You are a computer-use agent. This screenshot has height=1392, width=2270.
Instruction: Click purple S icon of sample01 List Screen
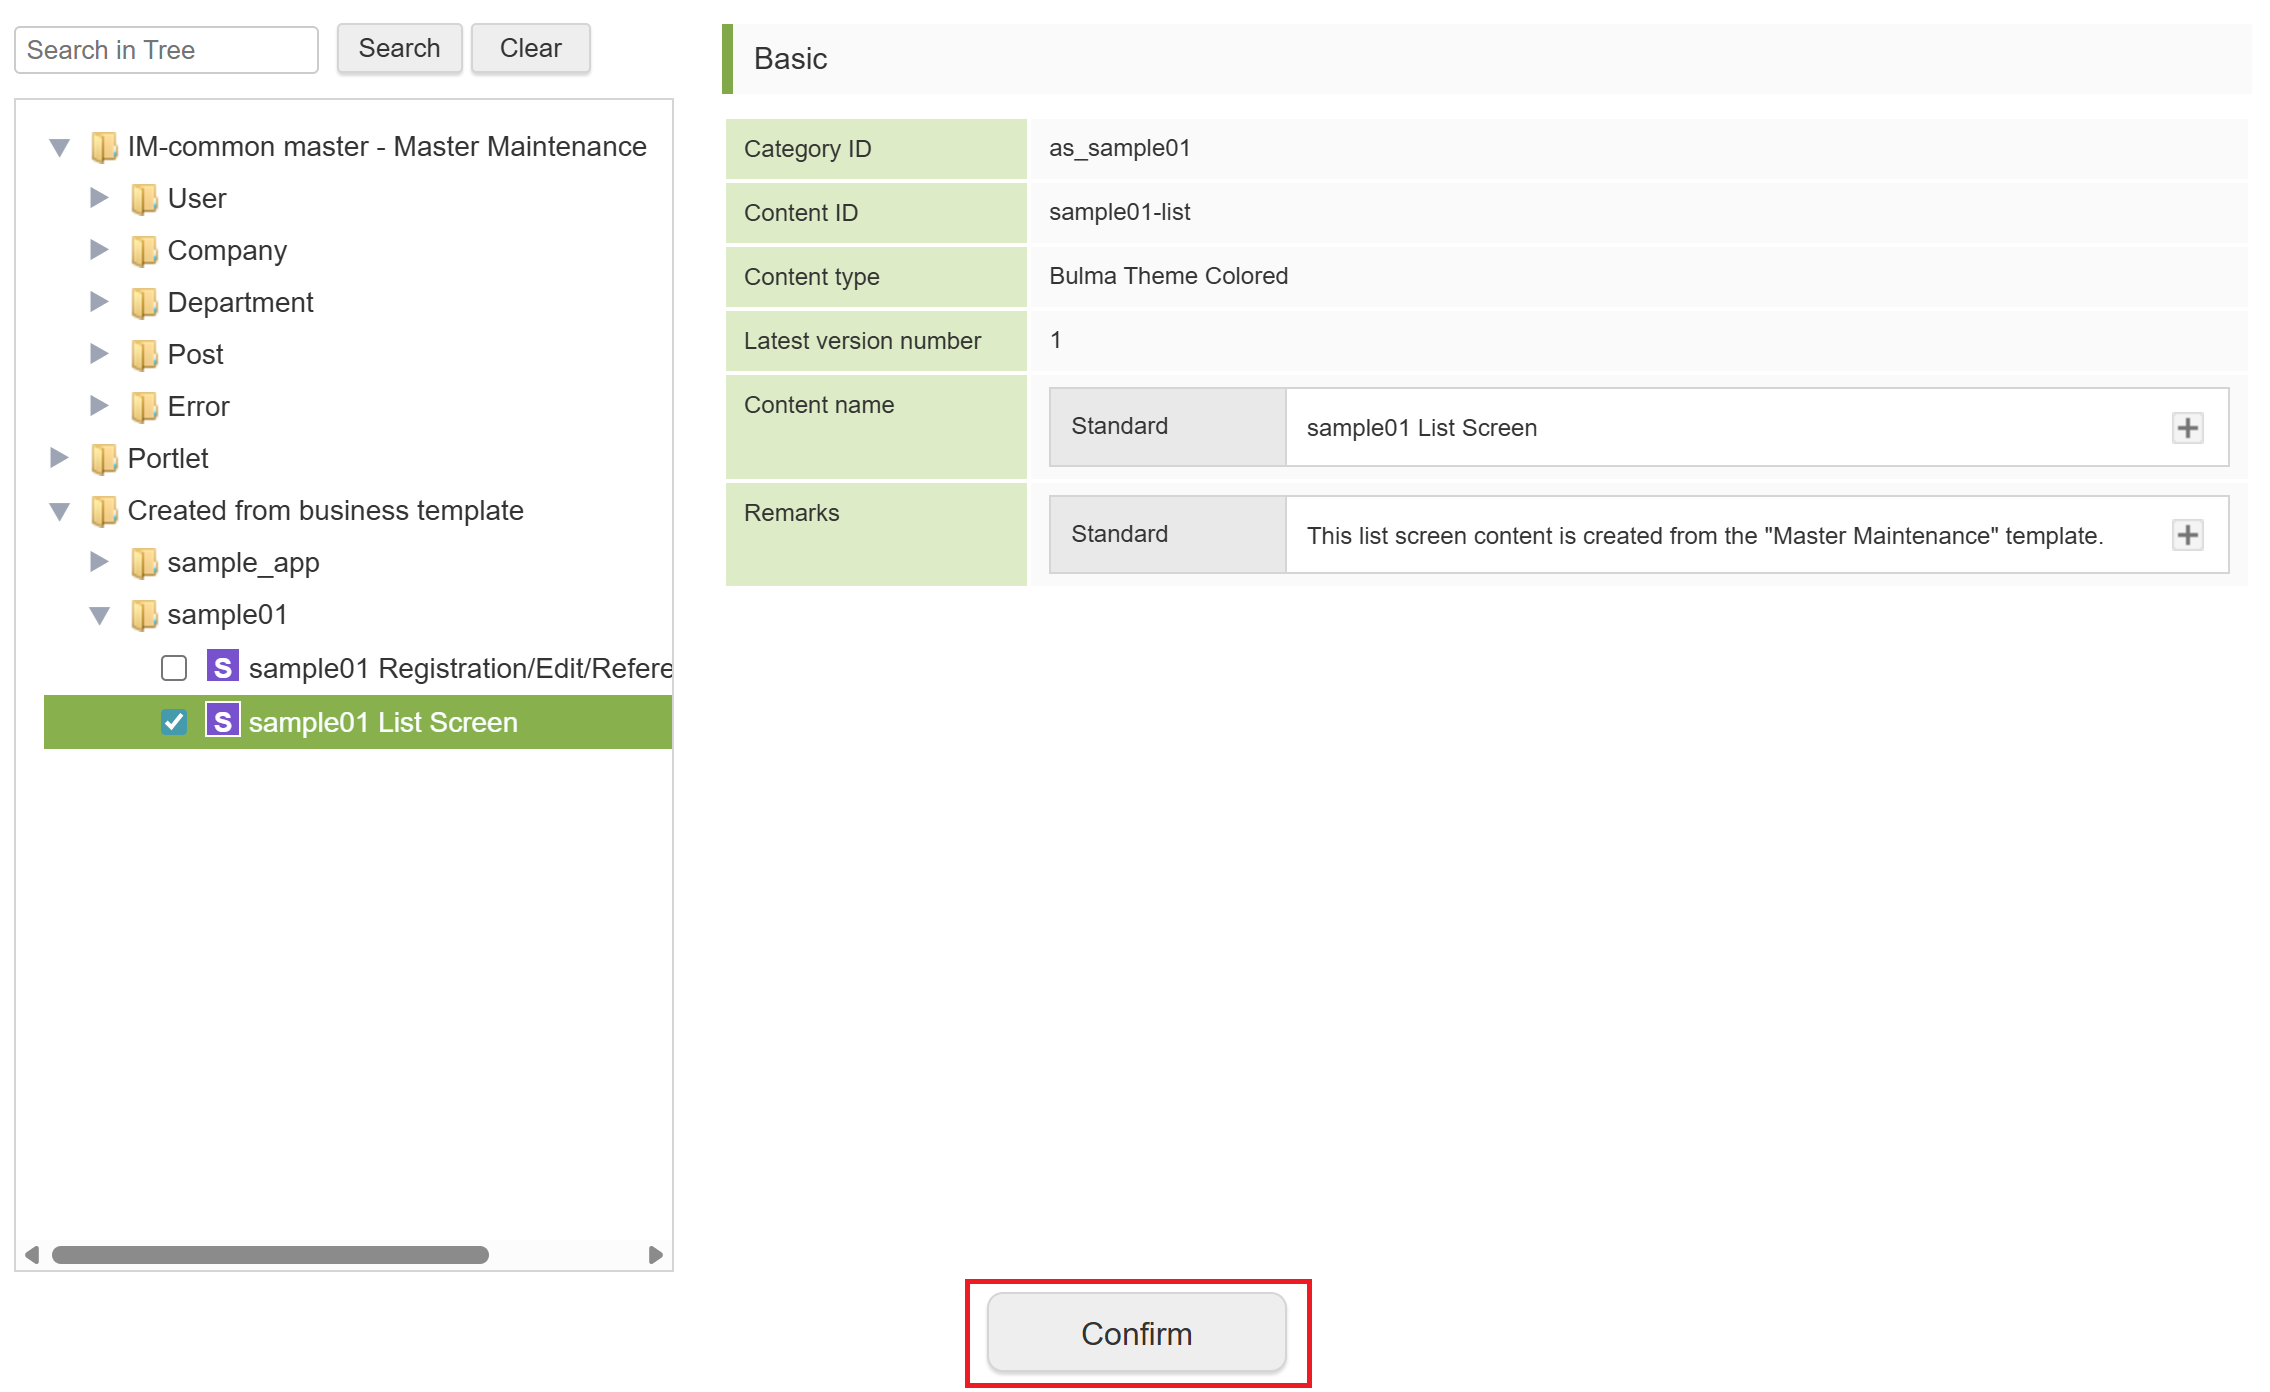[222, 721]
